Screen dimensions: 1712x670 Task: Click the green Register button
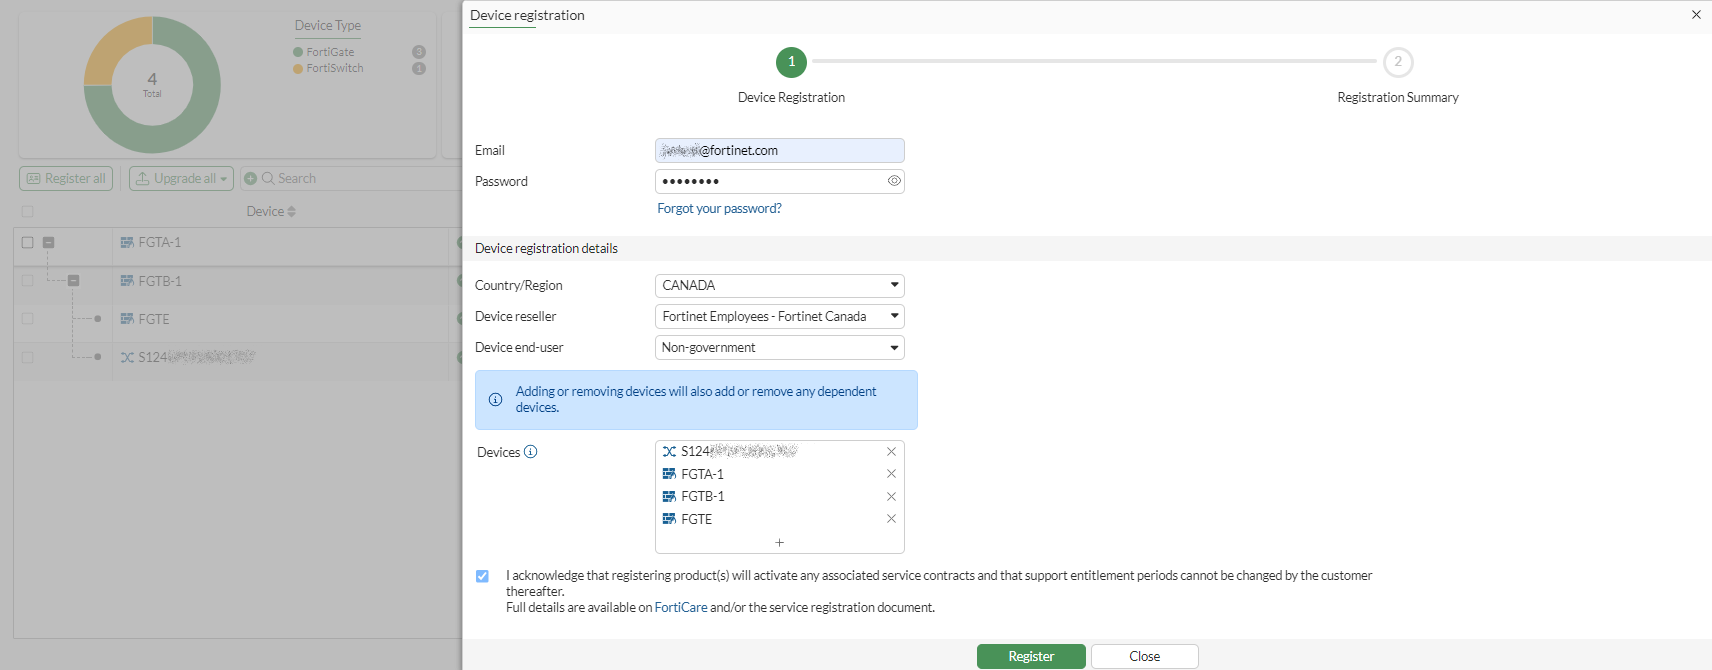pos(1030,656)
